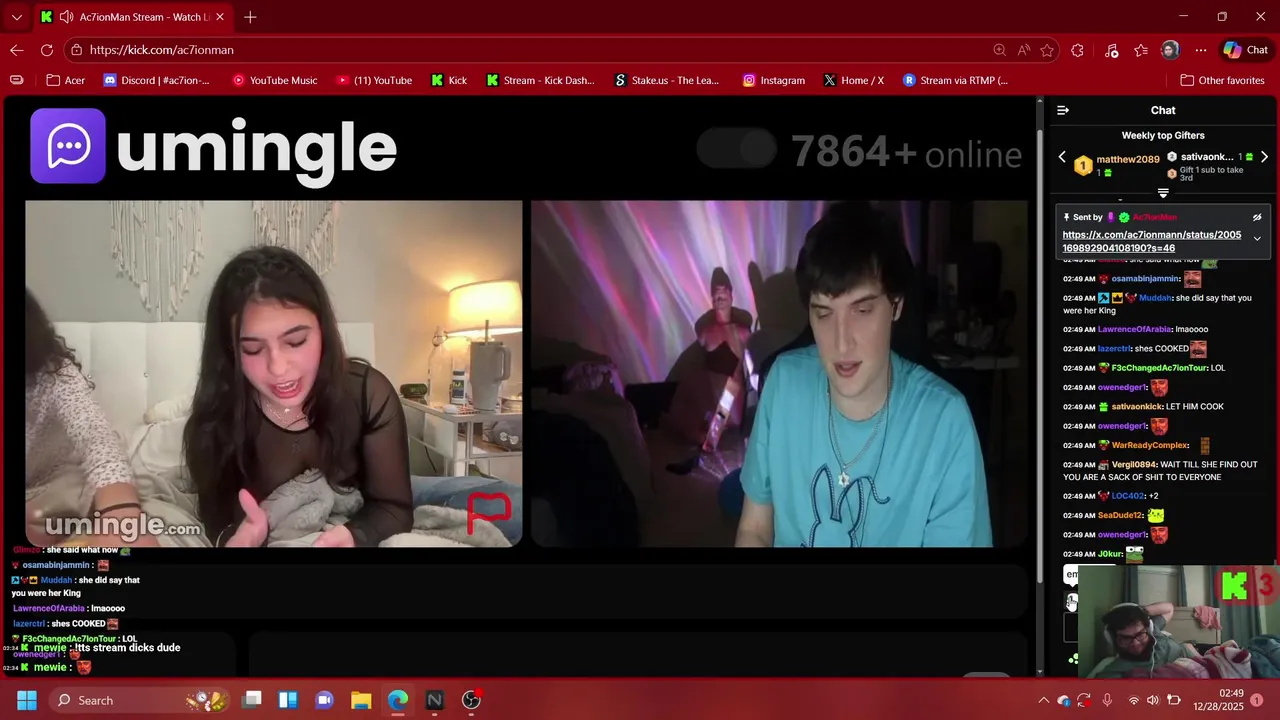This screenshot has height=720, width=1280.
Task: Switch to Microsoft Edge on taskbar
Action: (398, 700)
